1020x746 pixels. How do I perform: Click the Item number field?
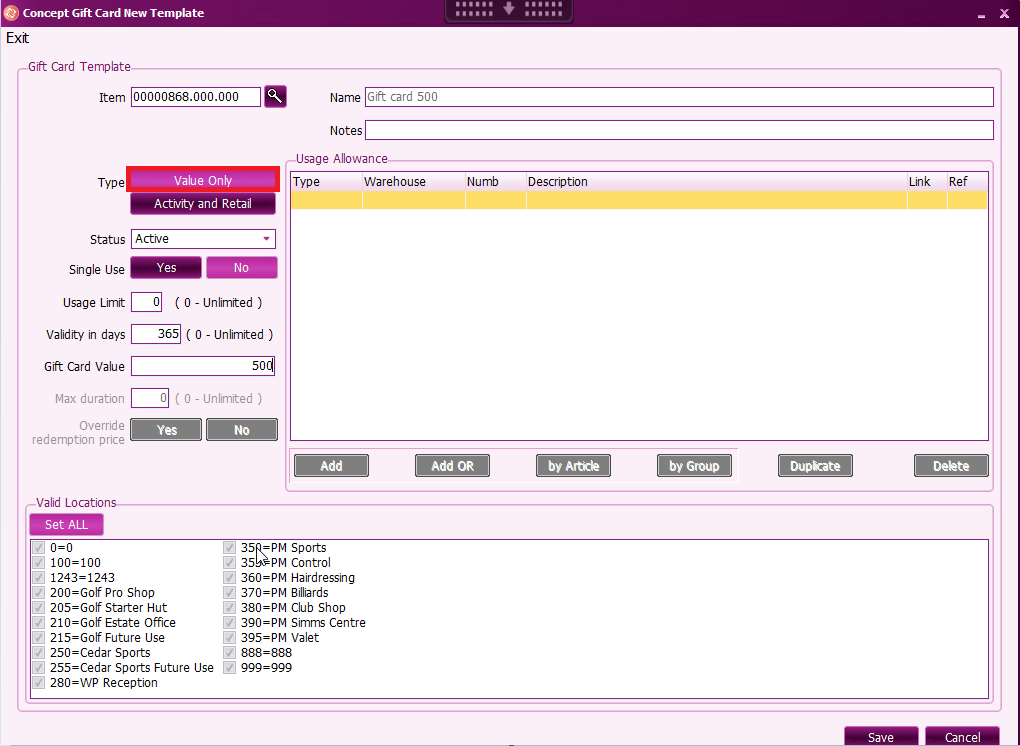(x=196, y=97)
